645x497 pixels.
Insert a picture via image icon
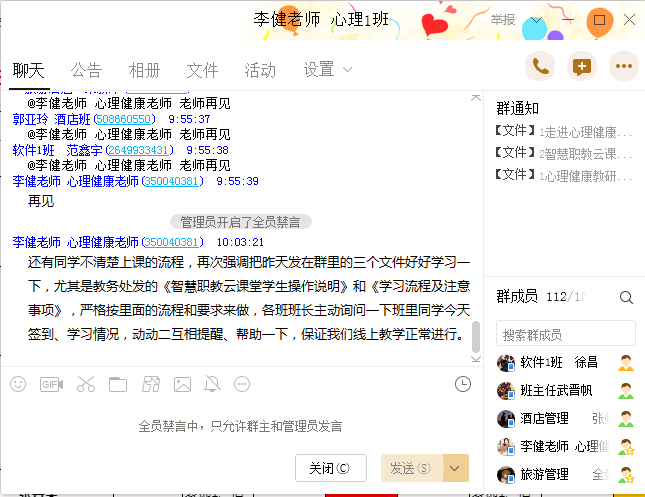[182, 384]
